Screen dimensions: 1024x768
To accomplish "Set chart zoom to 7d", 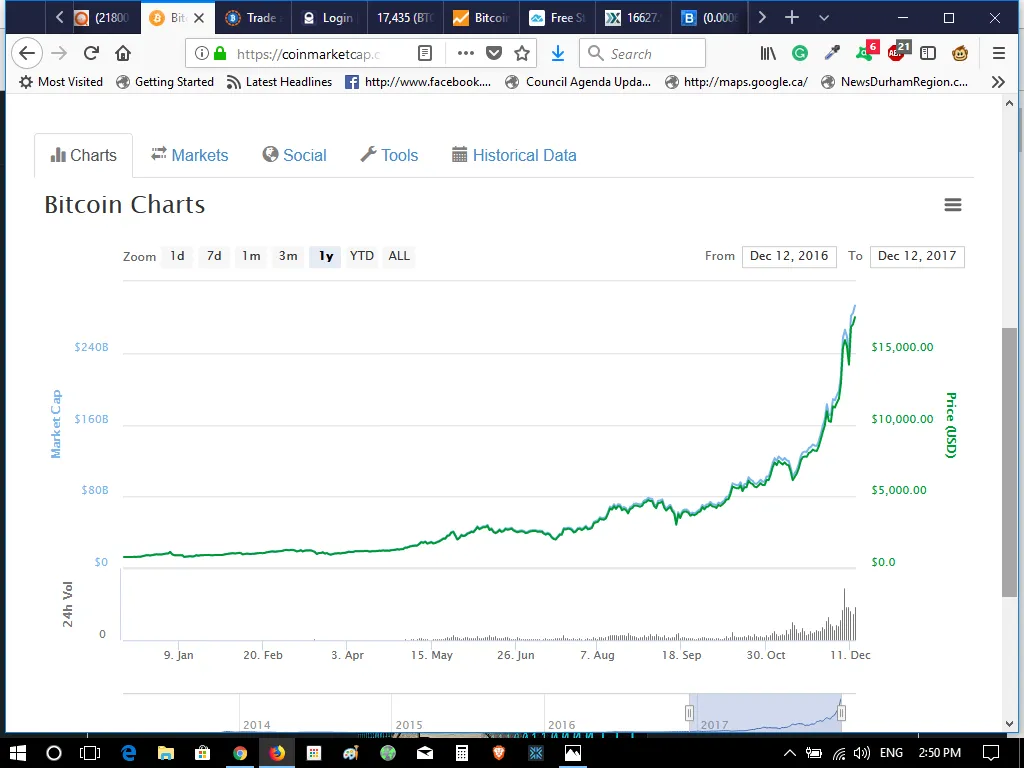I will click(x=214, y=256).
